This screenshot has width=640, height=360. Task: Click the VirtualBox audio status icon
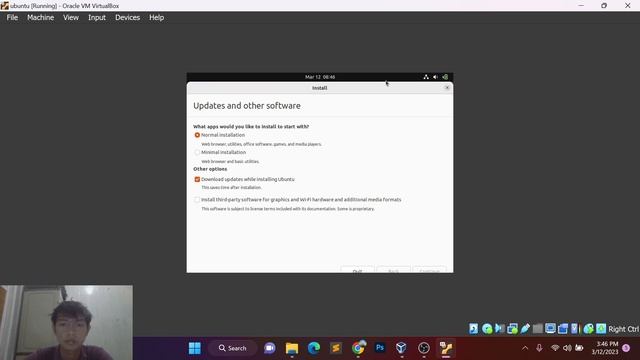pos(500,329)
